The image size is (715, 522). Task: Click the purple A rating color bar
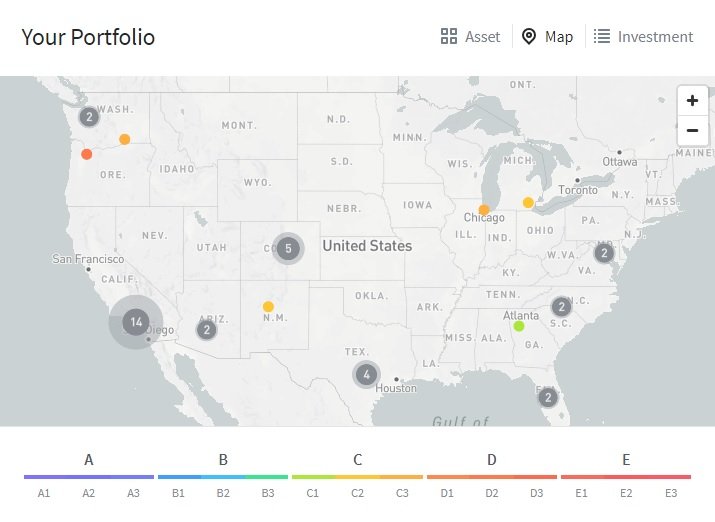[89, 477]
